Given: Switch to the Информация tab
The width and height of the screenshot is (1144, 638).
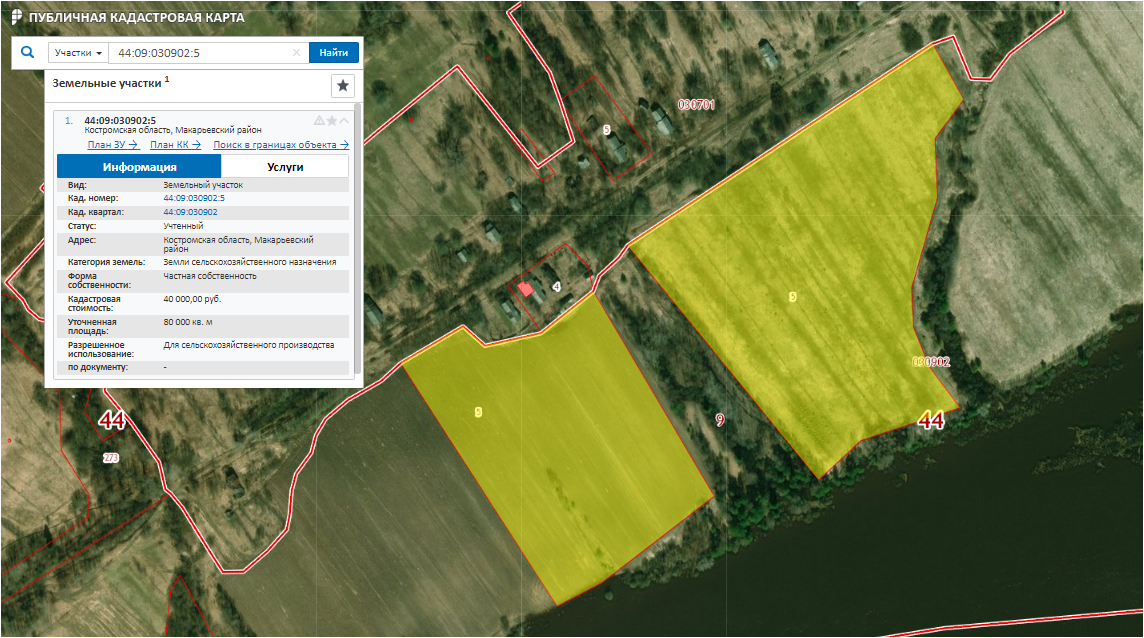Looking at the screenshot, I should tap(139, 166).
